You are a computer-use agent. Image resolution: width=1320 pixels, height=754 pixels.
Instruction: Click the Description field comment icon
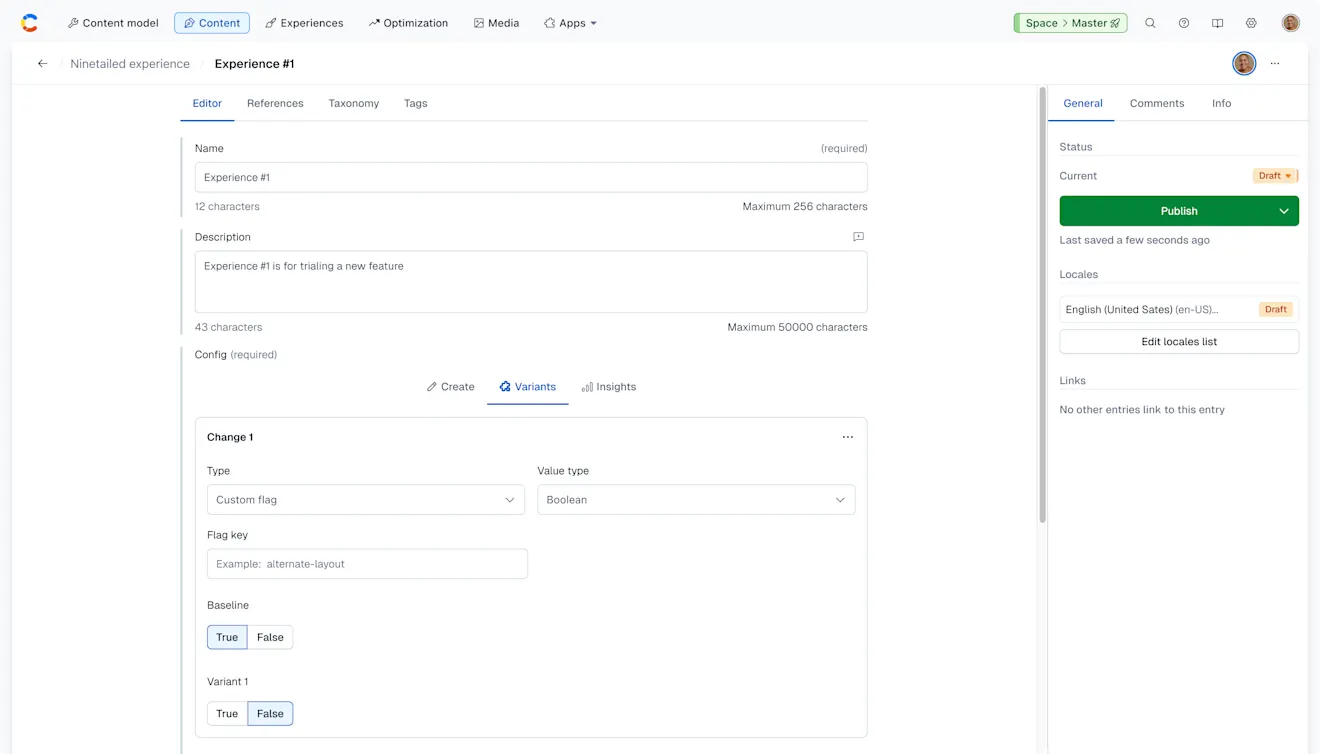[858, 237]
